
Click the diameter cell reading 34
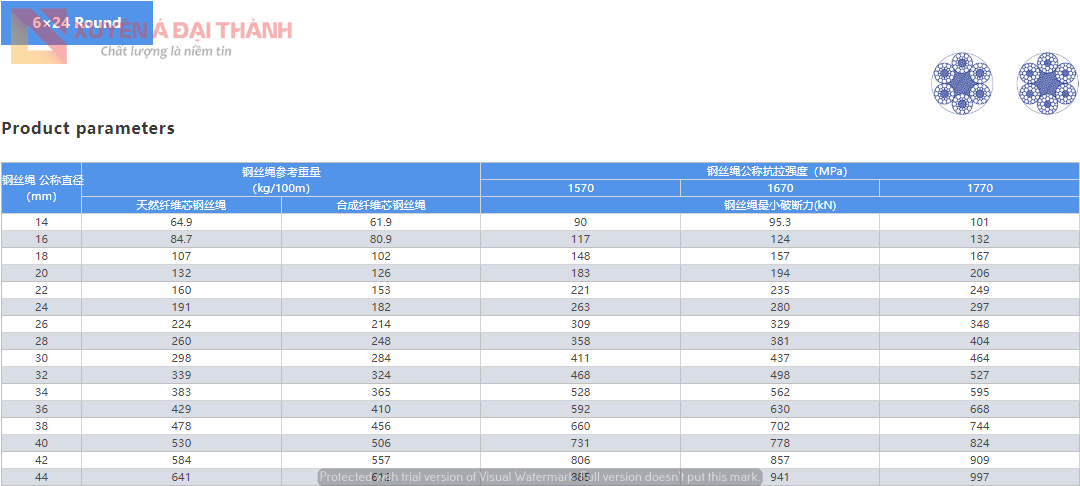point(42,392)
